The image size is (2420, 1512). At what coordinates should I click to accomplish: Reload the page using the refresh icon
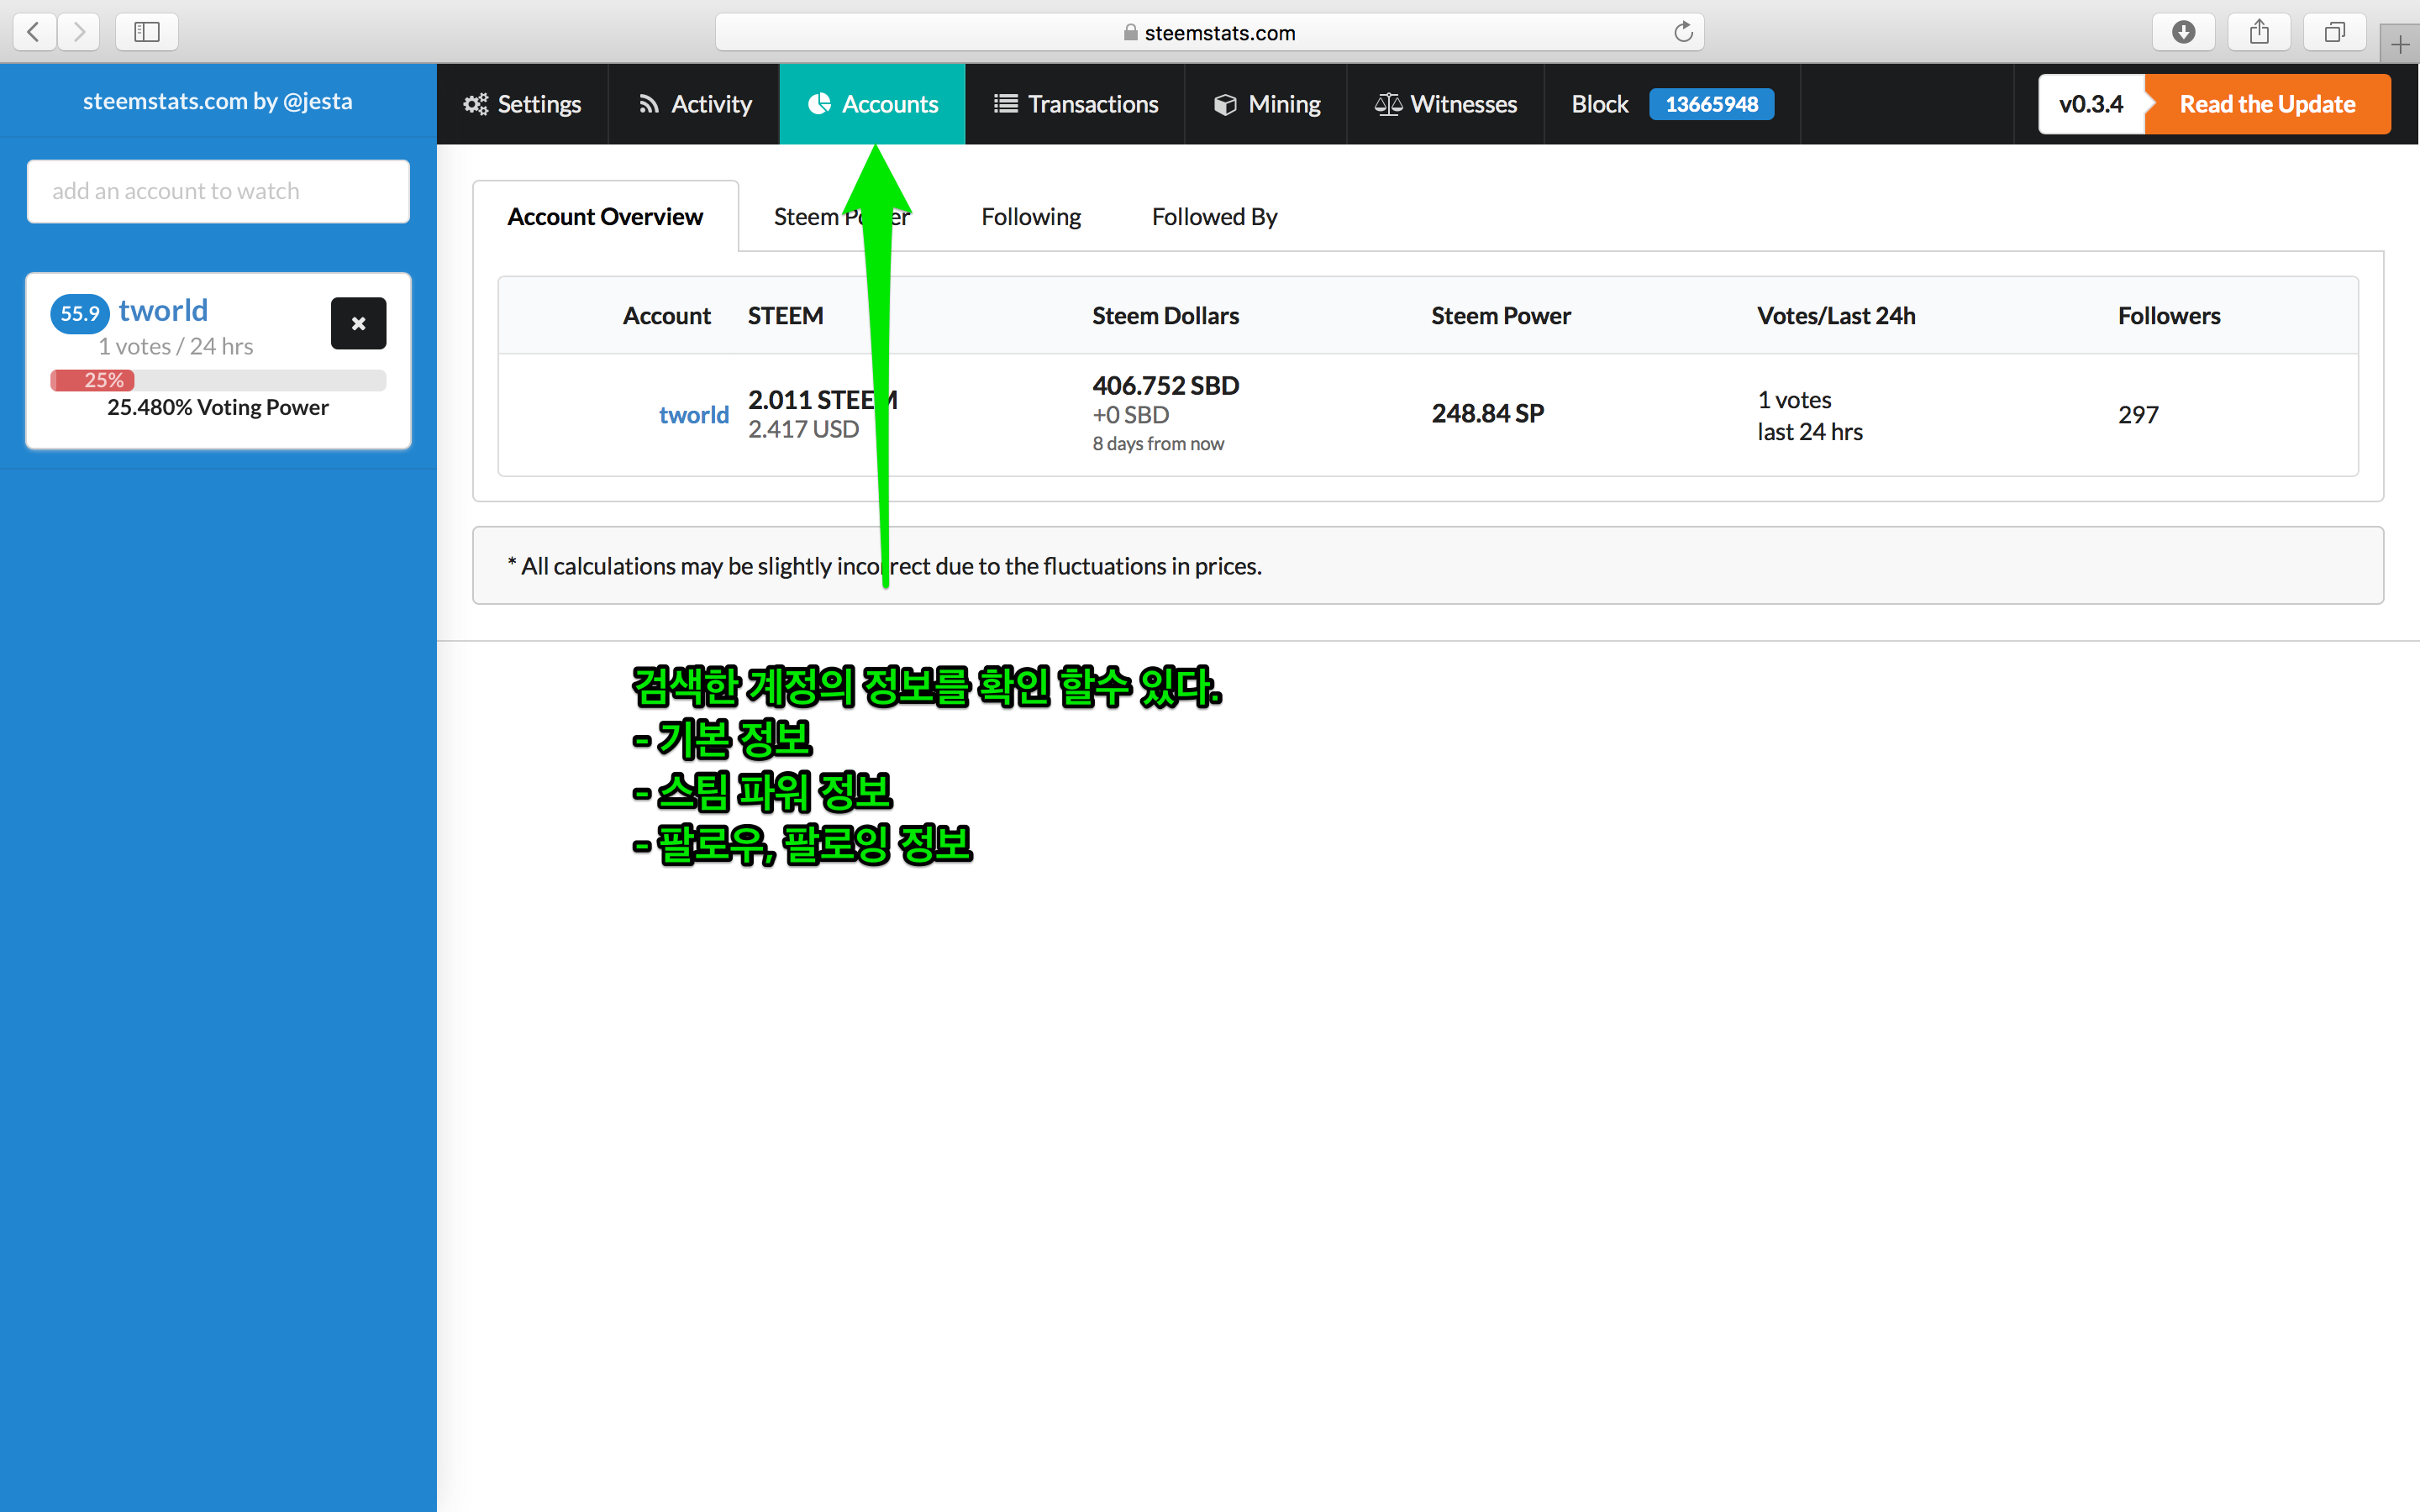1683,32
